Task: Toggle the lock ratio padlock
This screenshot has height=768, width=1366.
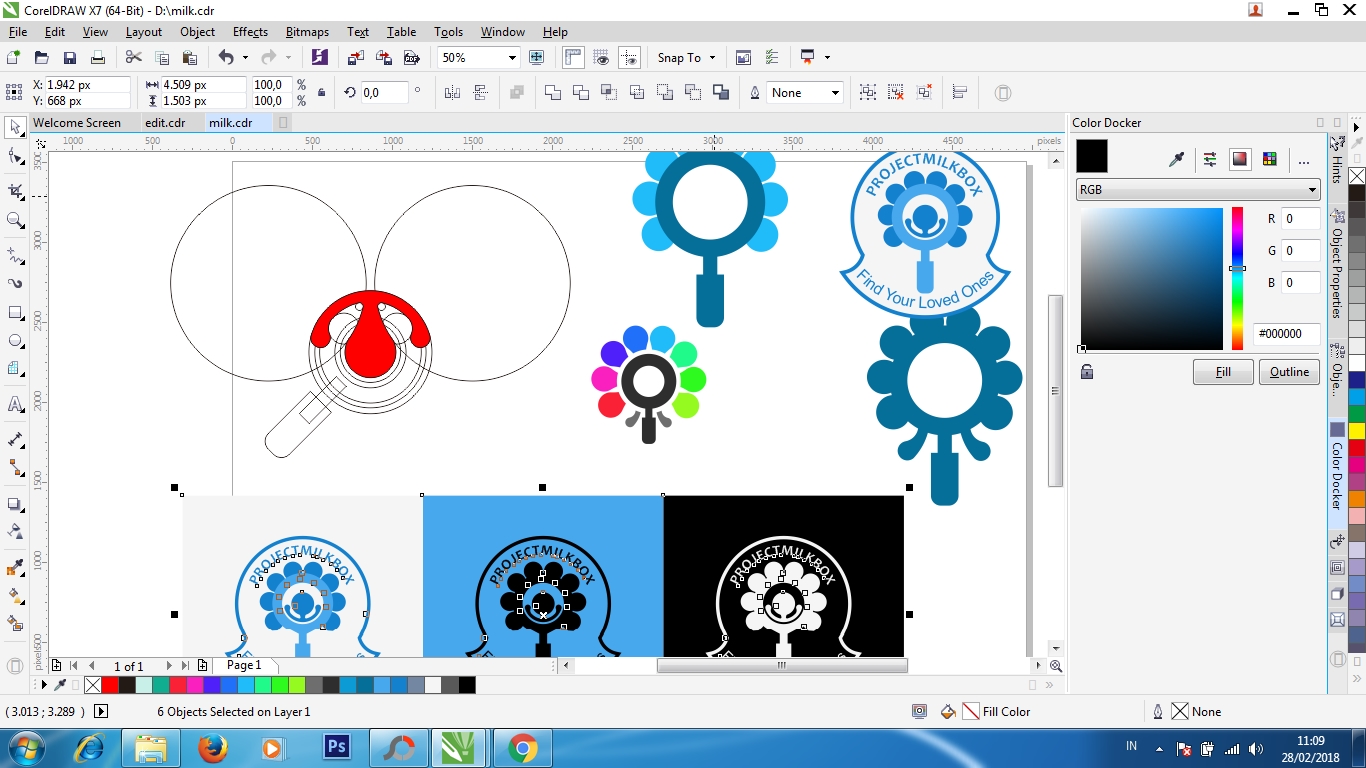Action: pos(321,93)
